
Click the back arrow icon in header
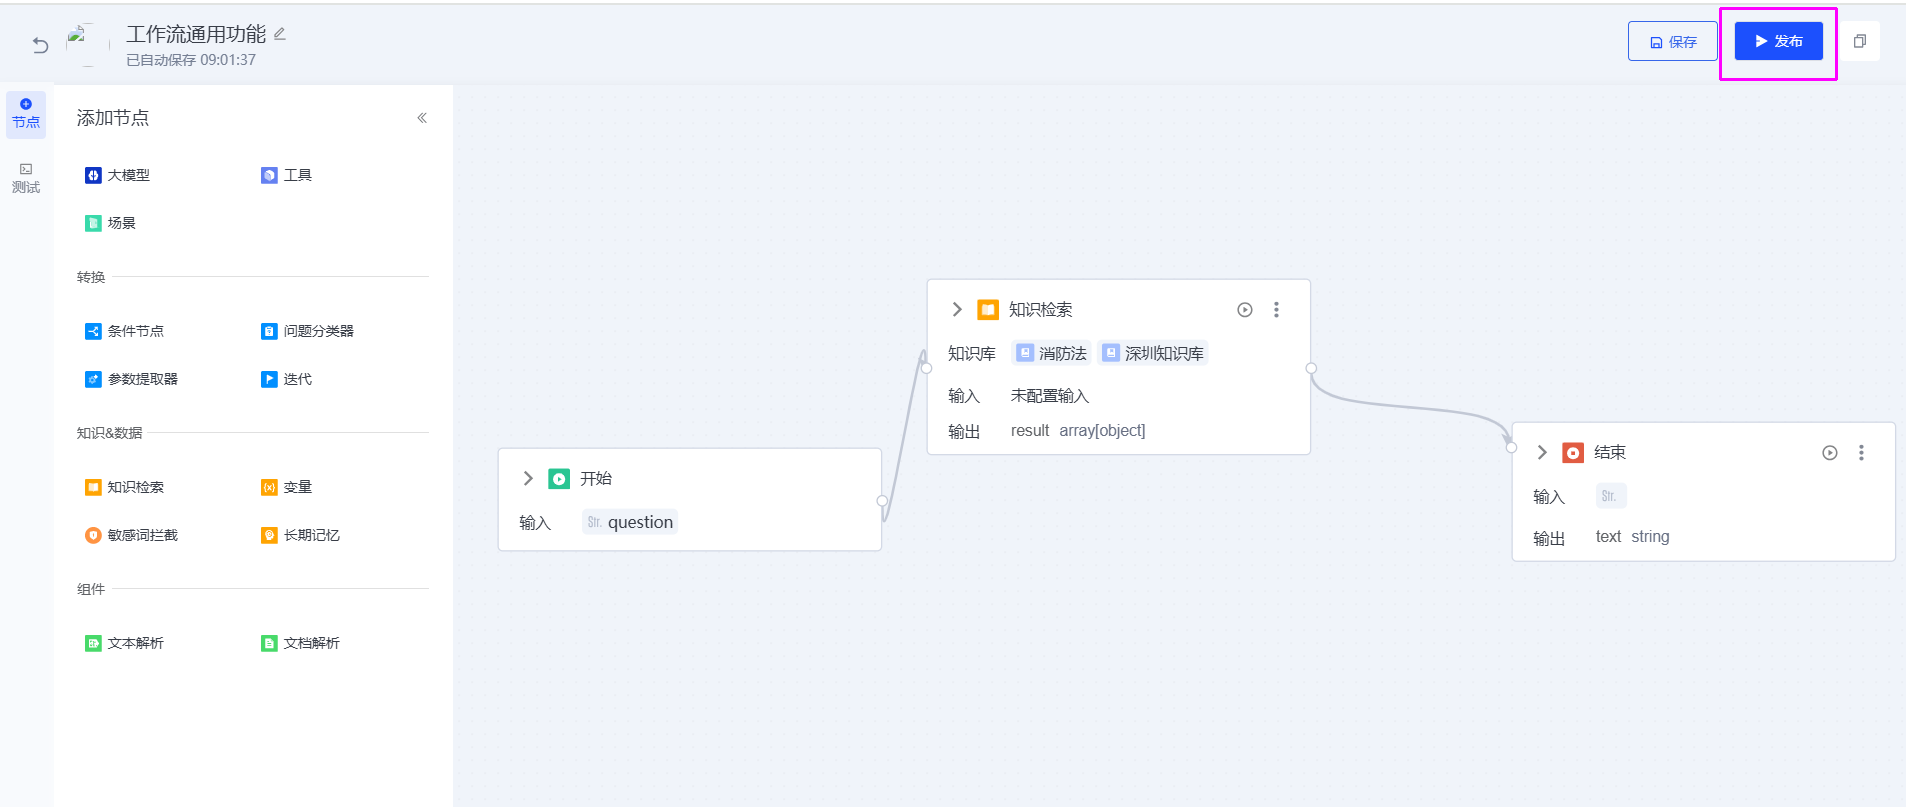click(40, 44)
